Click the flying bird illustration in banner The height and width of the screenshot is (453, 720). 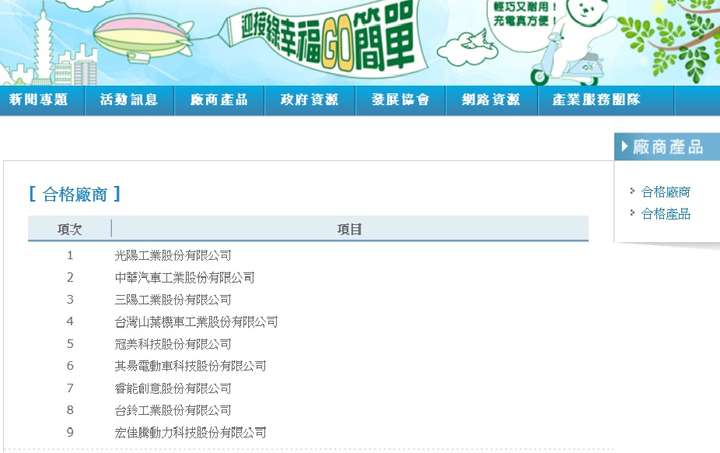(479, 39)
